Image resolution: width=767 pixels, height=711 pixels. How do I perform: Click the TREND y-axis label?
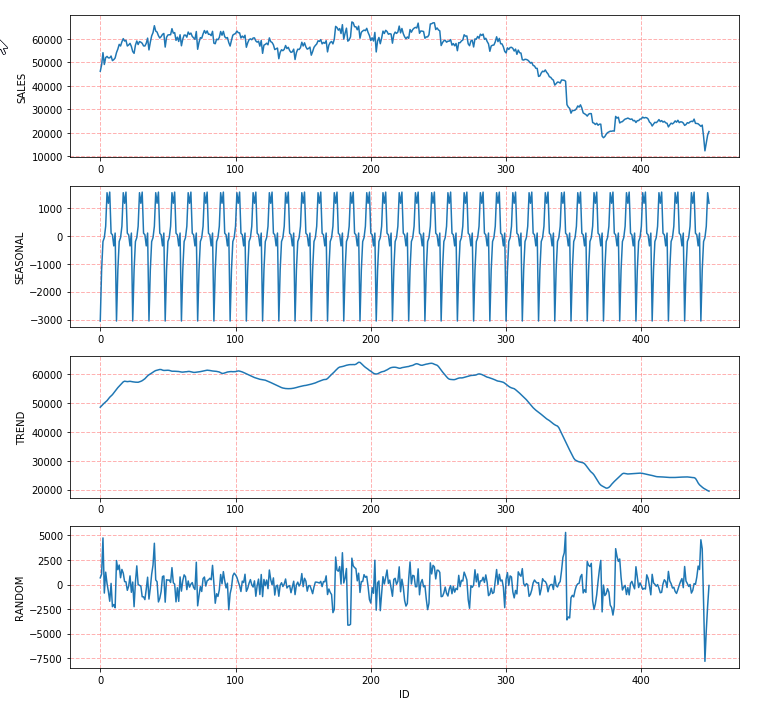pos(20,428)
